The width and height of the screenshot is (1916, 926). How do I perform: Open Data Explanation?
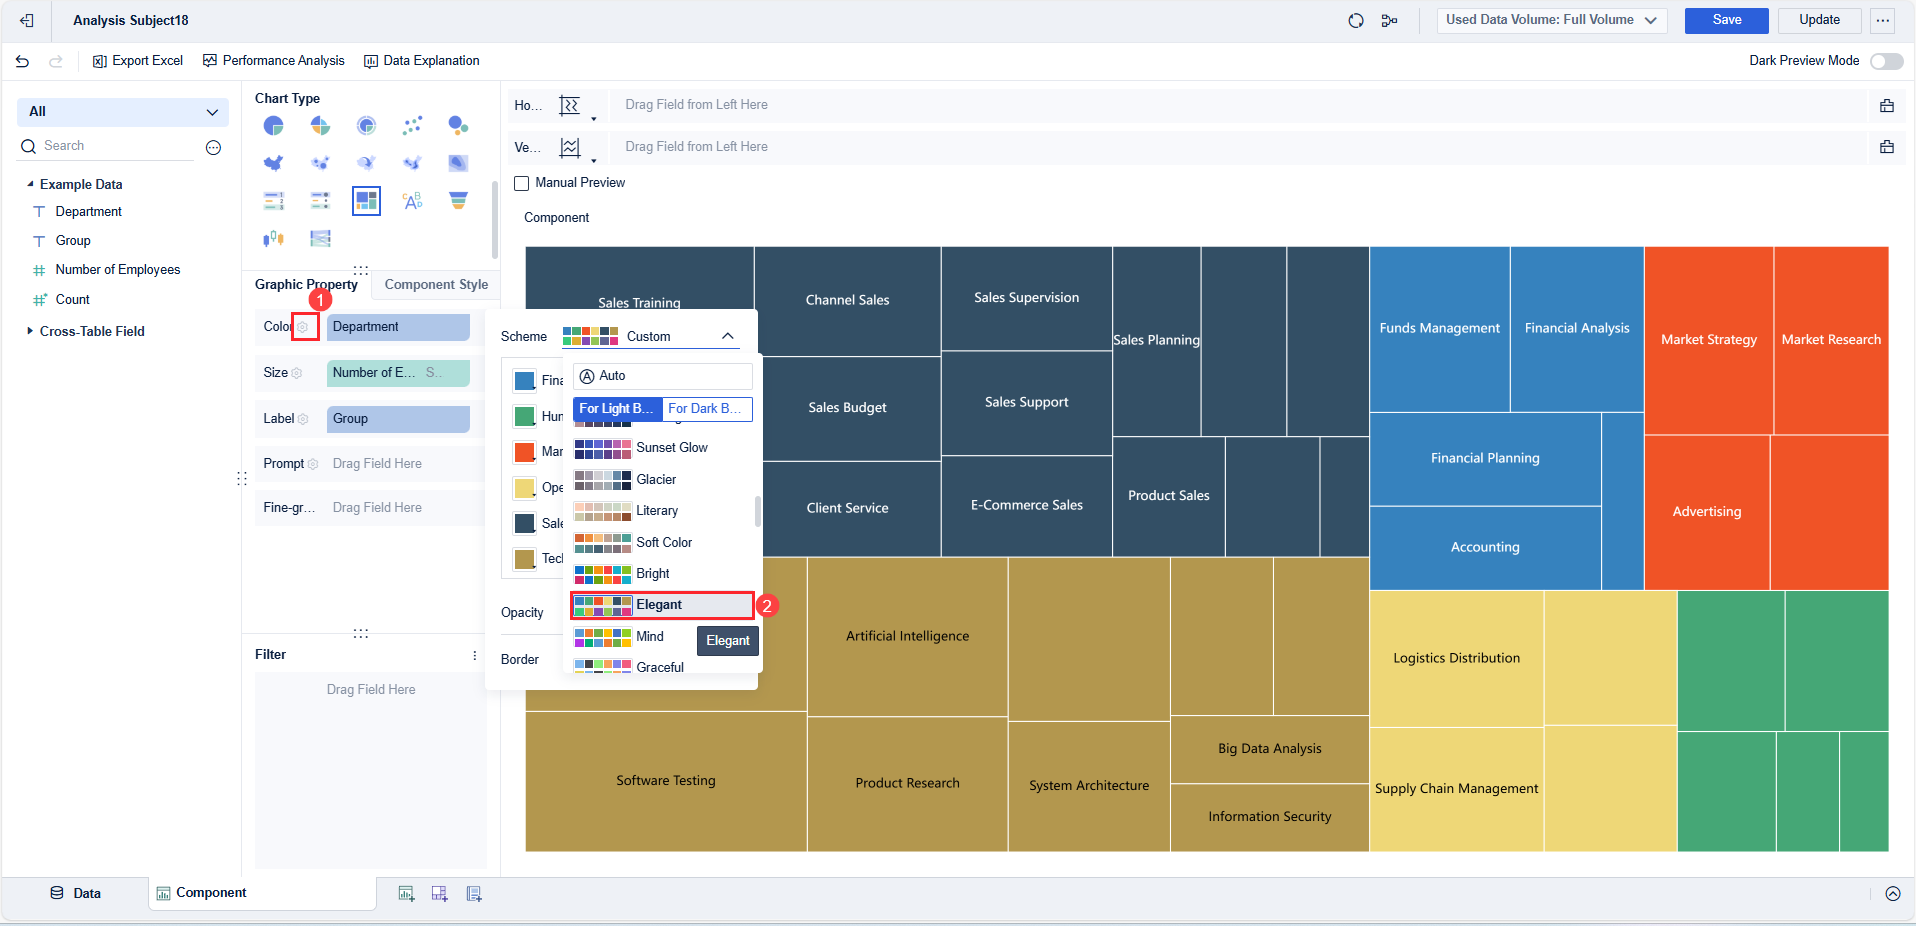422,61
